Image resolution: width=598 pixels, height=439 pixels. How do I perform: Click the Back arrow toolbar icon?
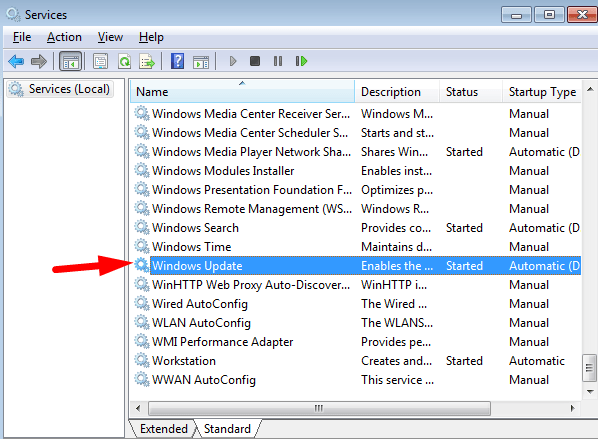coord(16,61)
